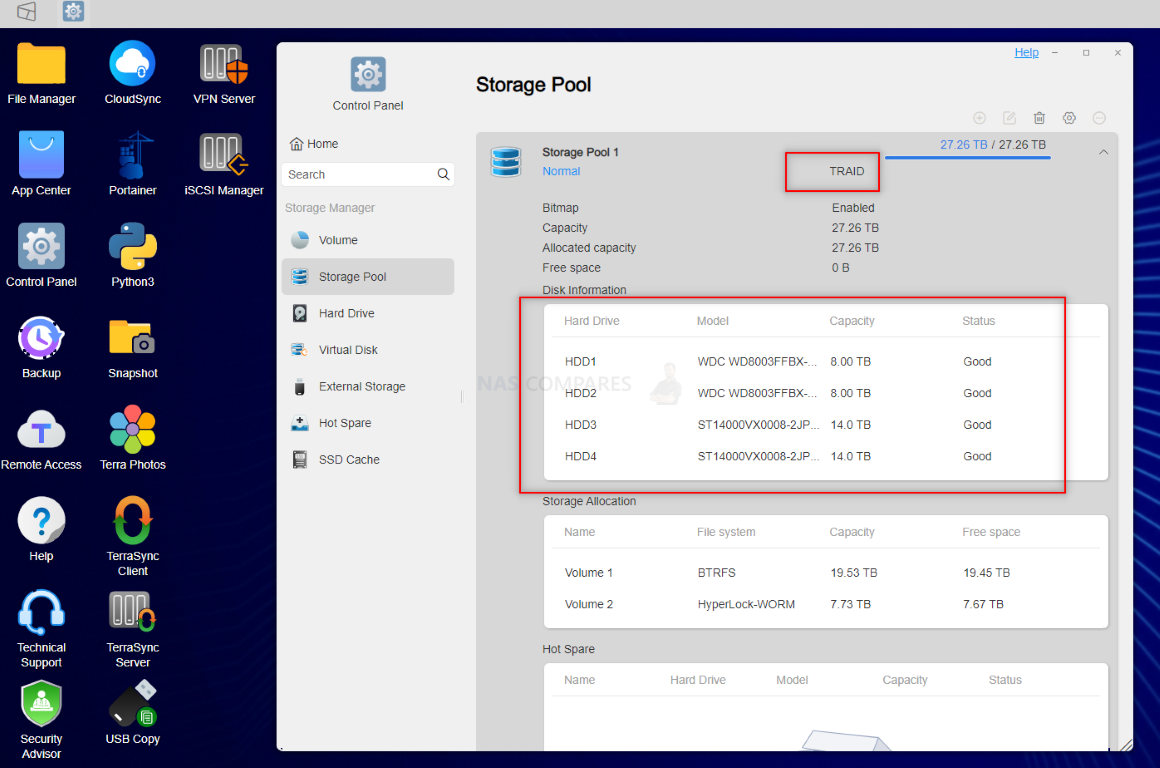Click the add storage pool plus icon
This screenshot has width=1160, height=768.
(x=979, y=118)
